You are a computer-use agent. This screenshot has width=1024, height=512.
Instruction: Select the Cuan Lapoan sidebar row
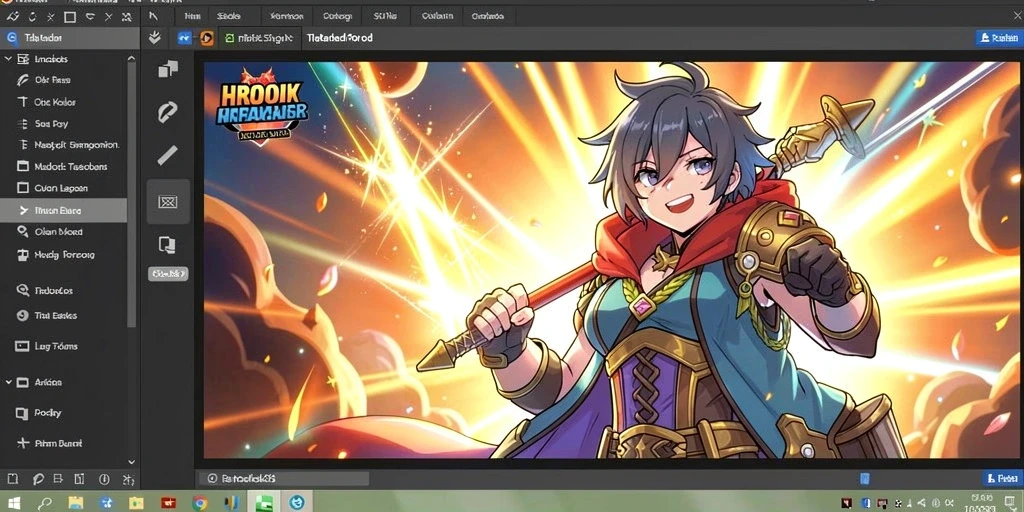[x=65, y=188]
